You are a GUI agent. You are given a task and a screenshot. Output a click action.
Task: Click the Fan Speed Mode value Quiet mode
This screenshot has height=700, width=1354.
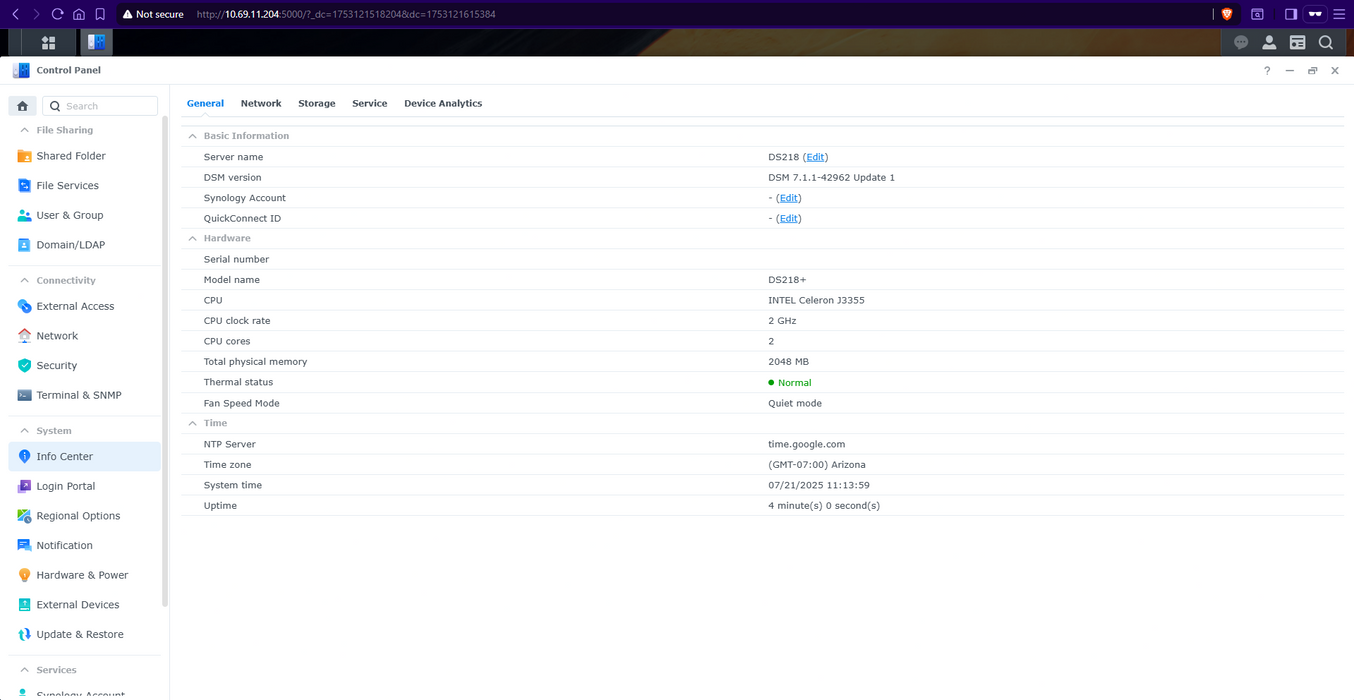(795, 403)
